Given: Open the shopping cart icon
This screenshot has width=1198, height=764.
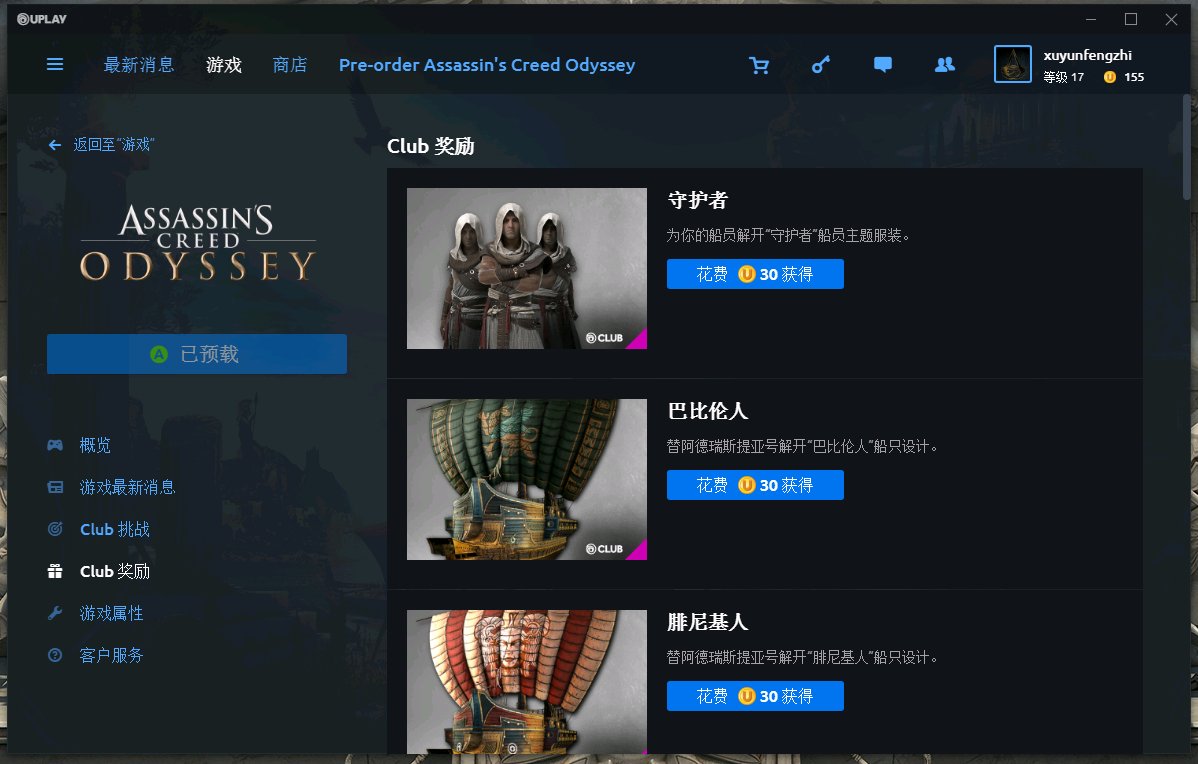Looking at the screenshot, I should (759, 65).
